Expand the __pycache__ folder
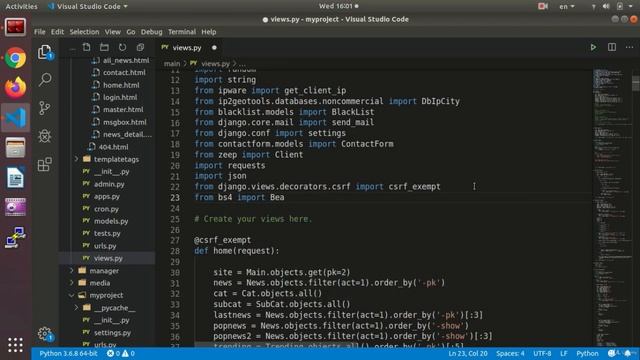The height and width of the screenshot is (360, 640). click(114, 308)
